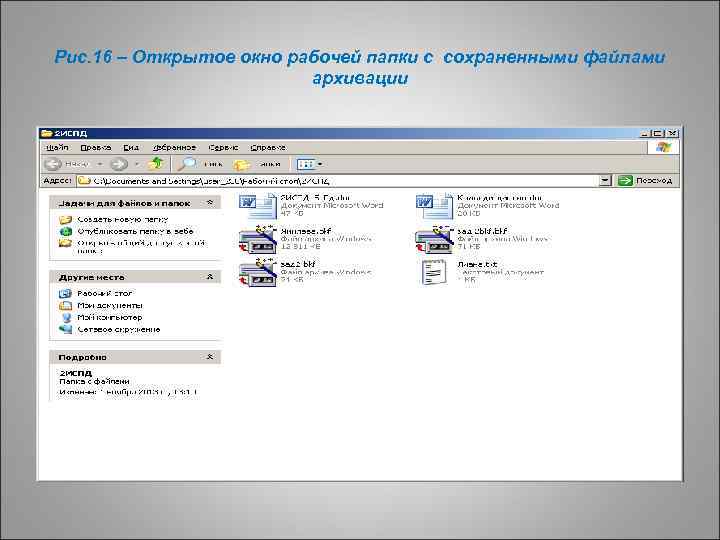Screen dimensions: 720x540
Task: Click the Мой компьютер icon
Action: coord(66,317)
